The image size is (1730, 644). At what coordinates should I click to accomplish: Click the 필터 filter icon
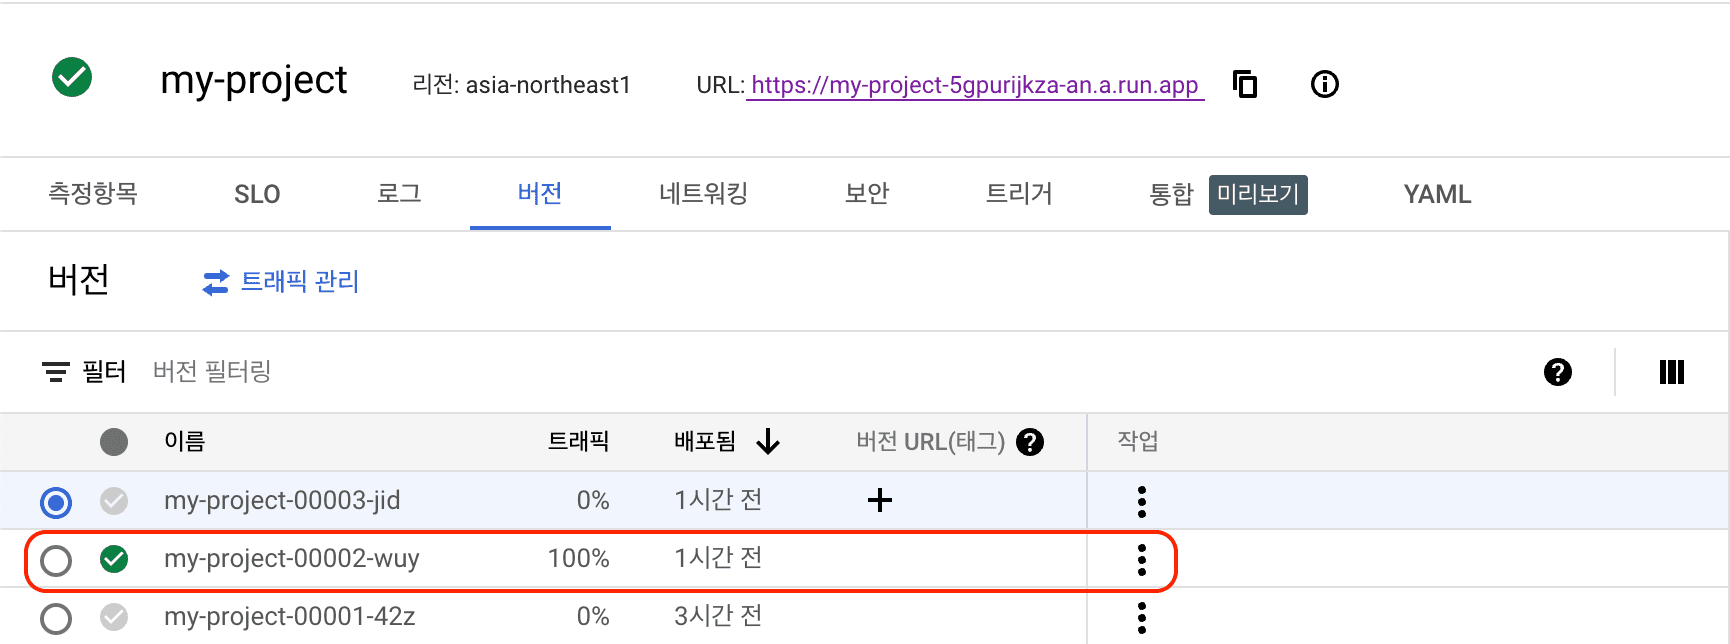pos(56,372)
